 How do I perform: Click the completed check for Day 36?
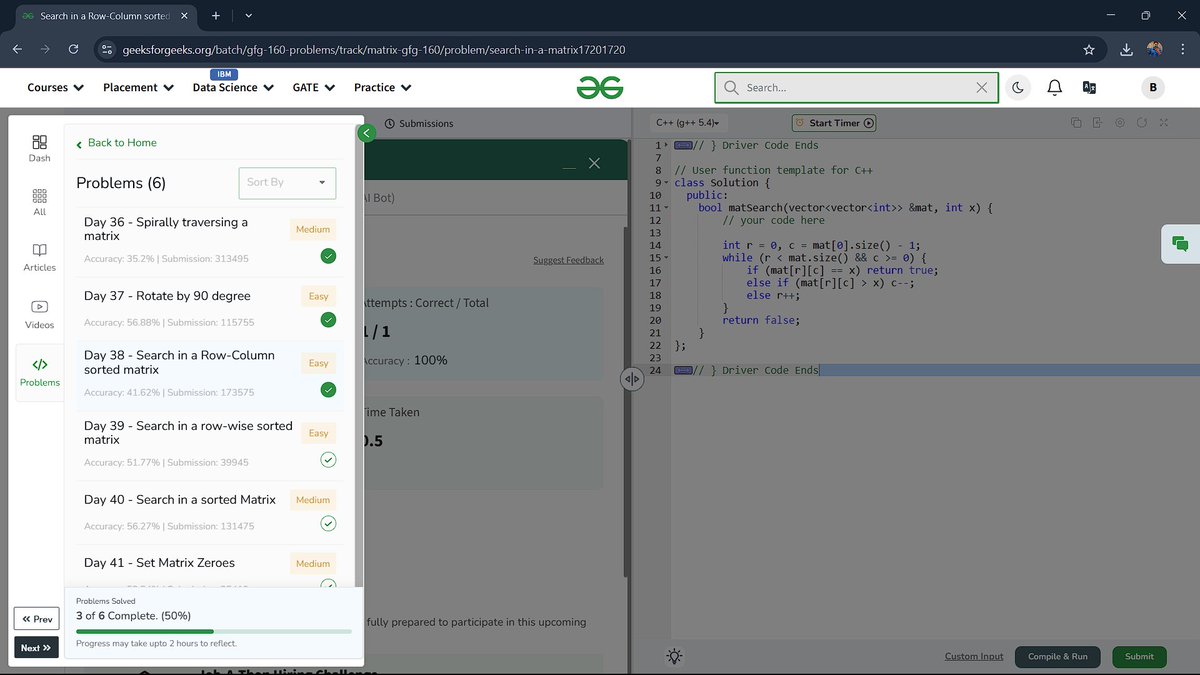(x=328, y=256)
